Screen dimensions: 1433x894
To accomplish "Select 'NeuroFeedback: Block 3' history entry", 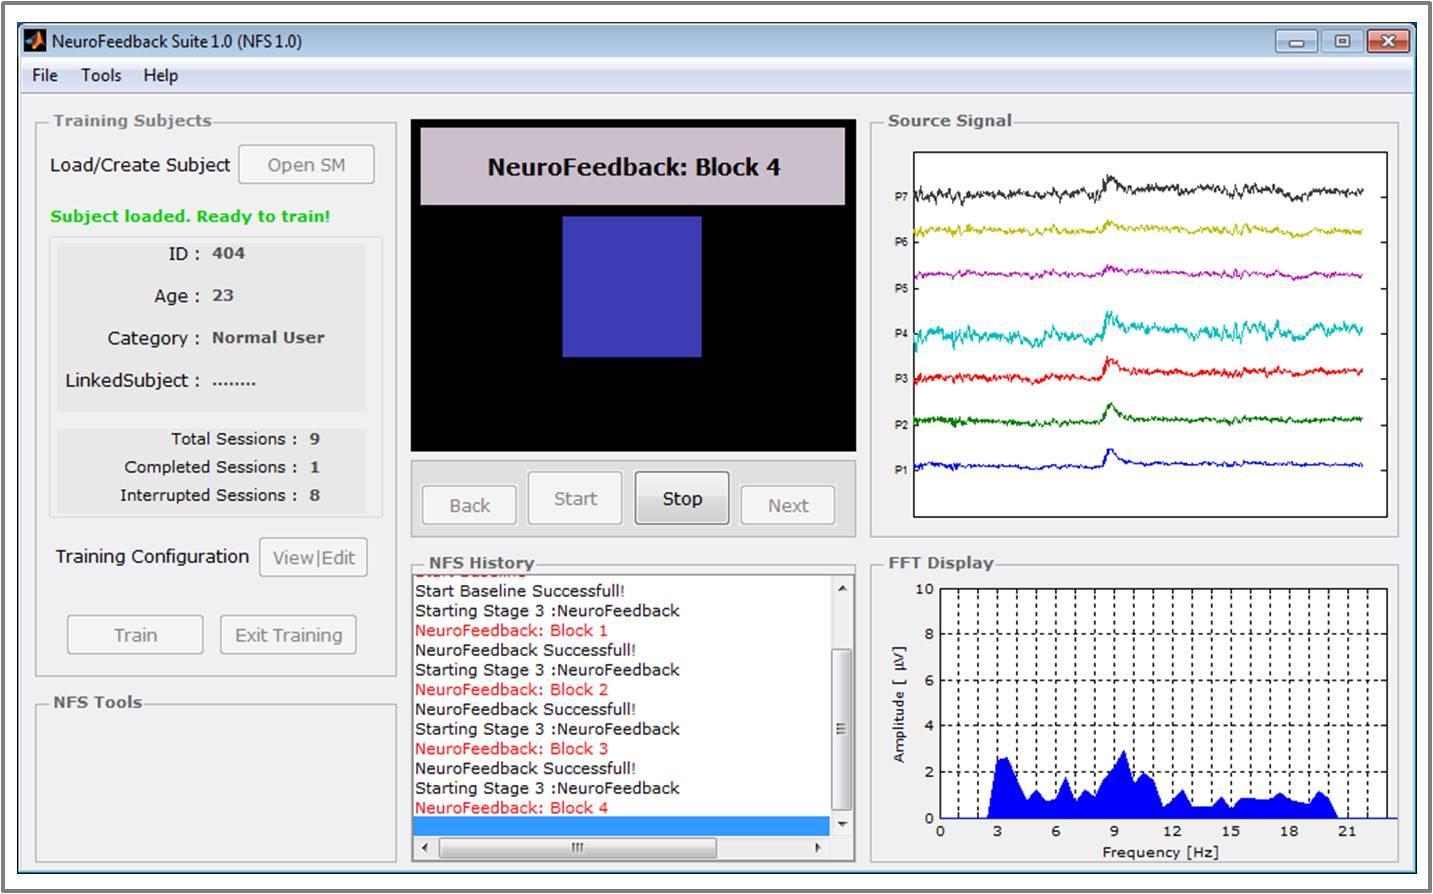I will click(511, 748).
